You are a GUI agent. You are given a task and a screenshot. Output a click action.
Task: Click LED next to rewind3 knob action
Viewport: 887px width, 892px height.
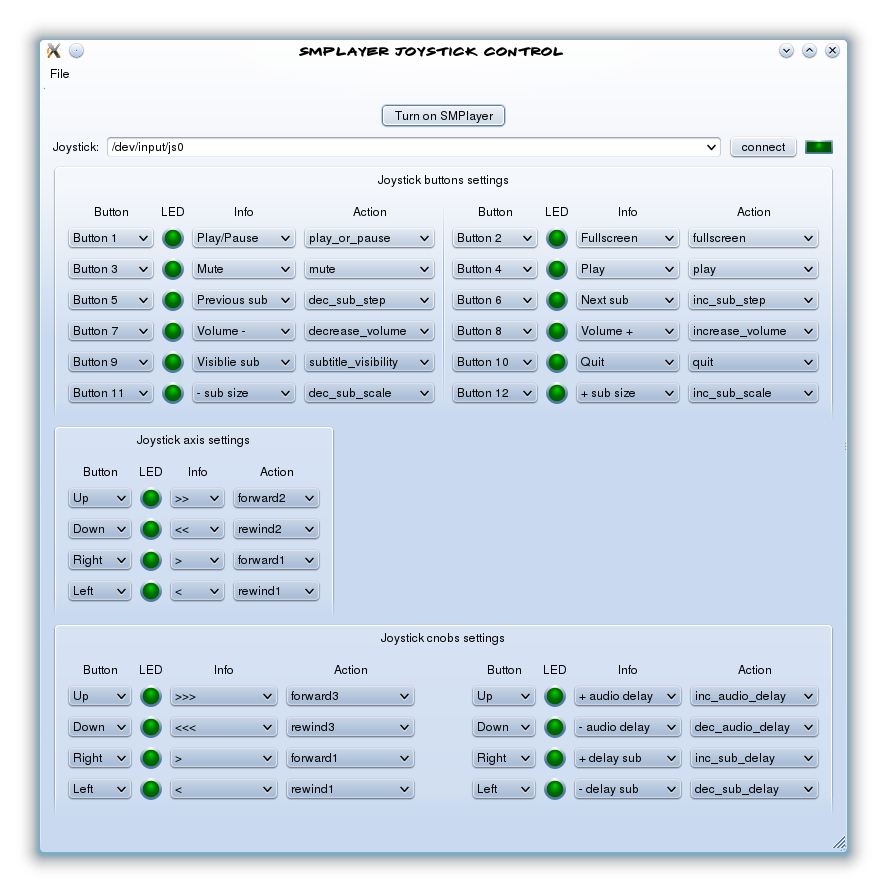pos(151,727)
